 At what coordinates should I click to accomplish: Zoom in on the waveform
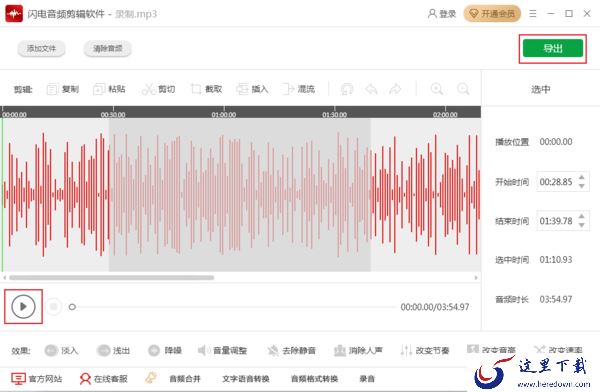[437, 89]
